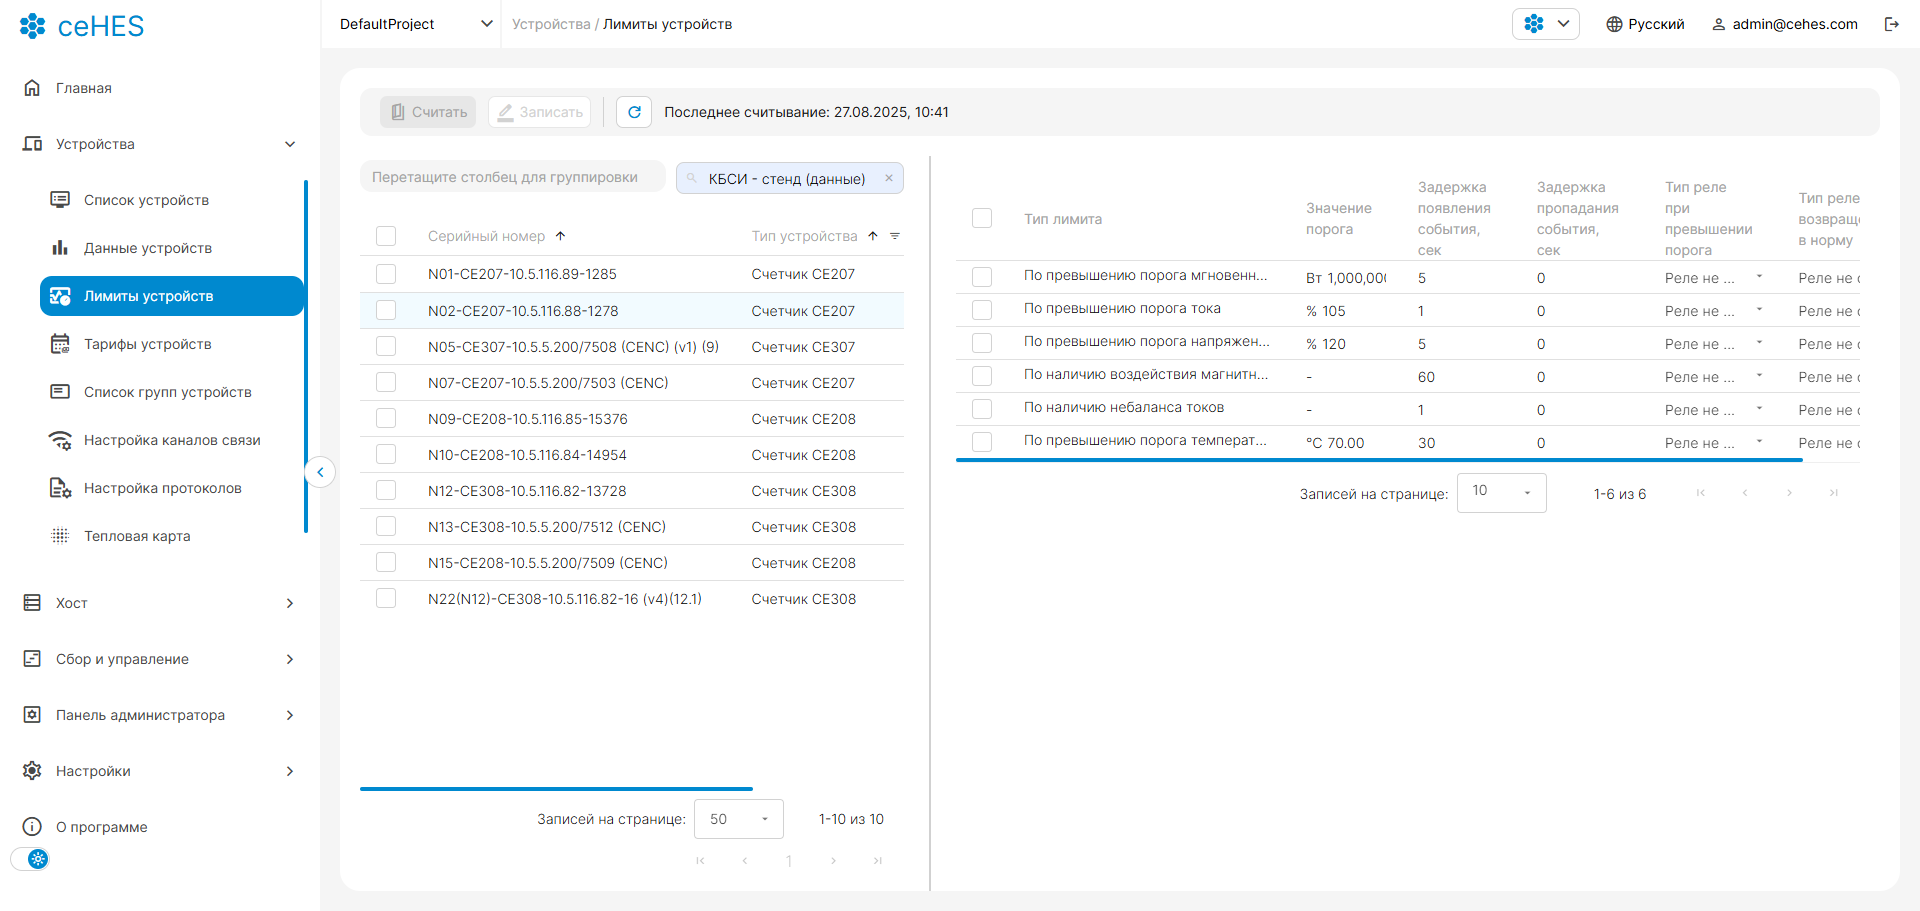Click the Считать button
The height and width of the screenshot is (911, 1920).
(428, 112)
